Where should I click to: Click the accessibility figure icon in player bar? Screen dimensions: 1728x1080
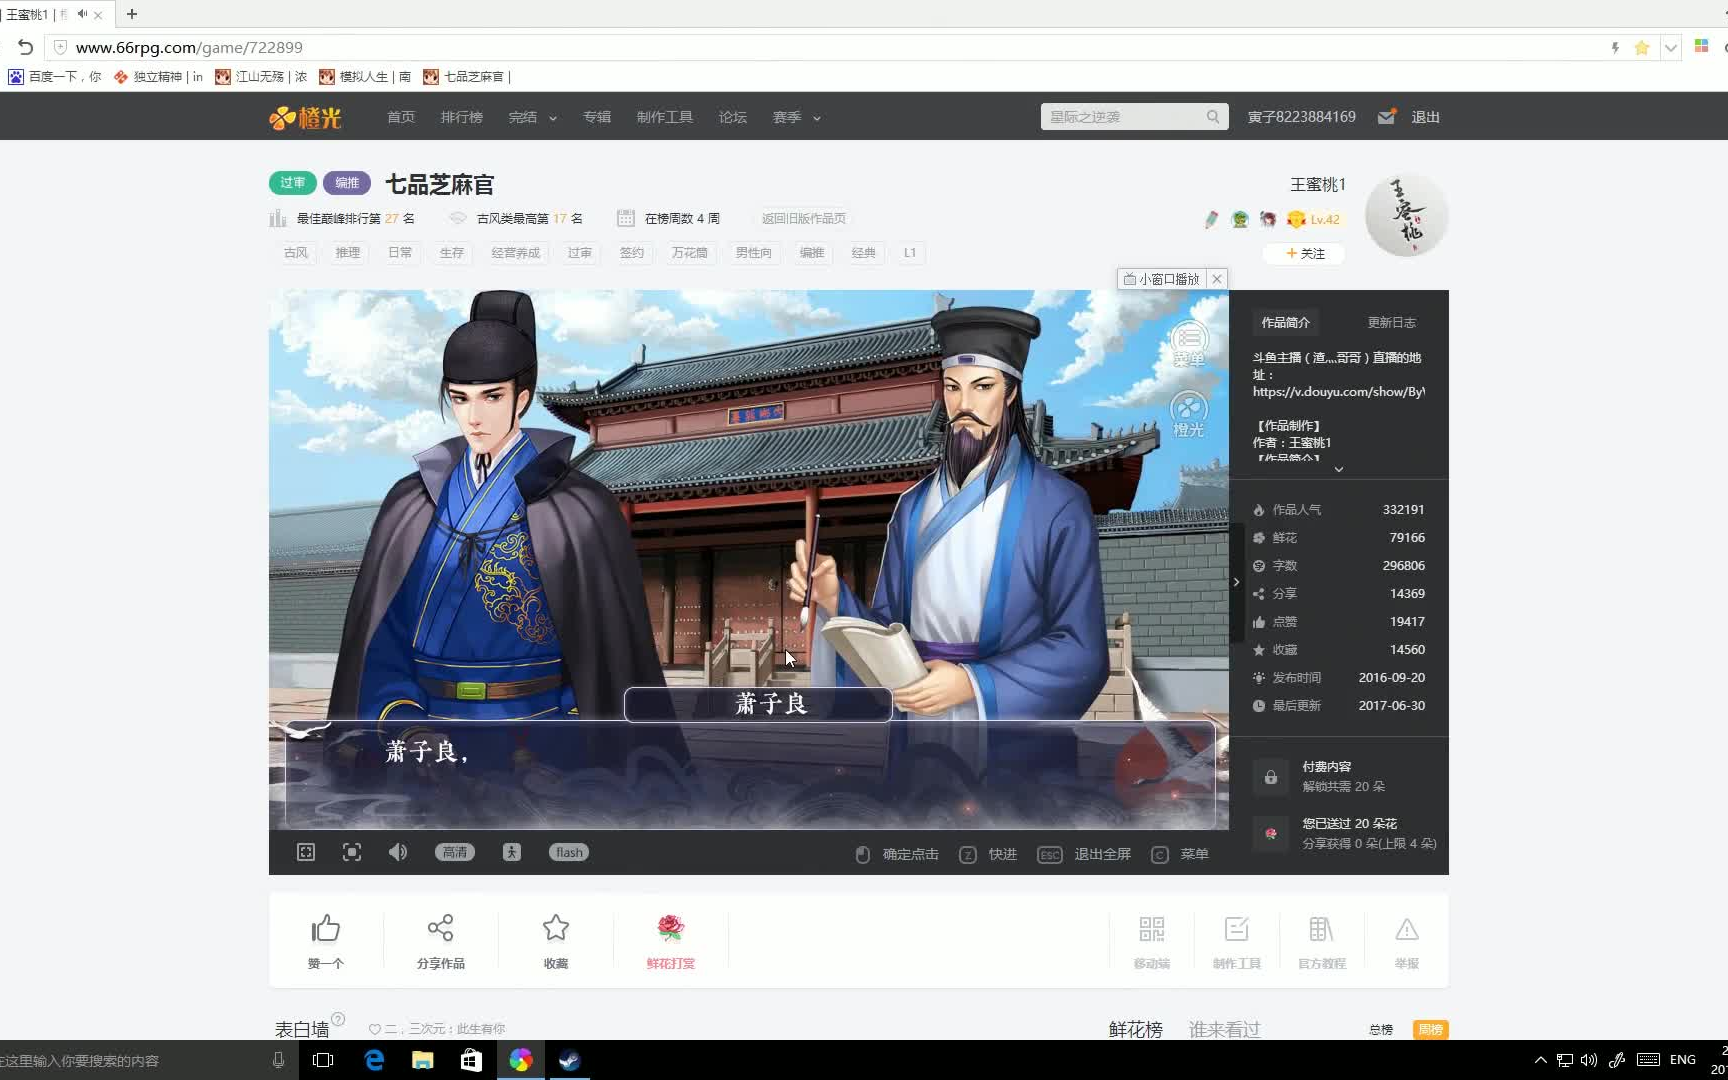click(512, 852)
